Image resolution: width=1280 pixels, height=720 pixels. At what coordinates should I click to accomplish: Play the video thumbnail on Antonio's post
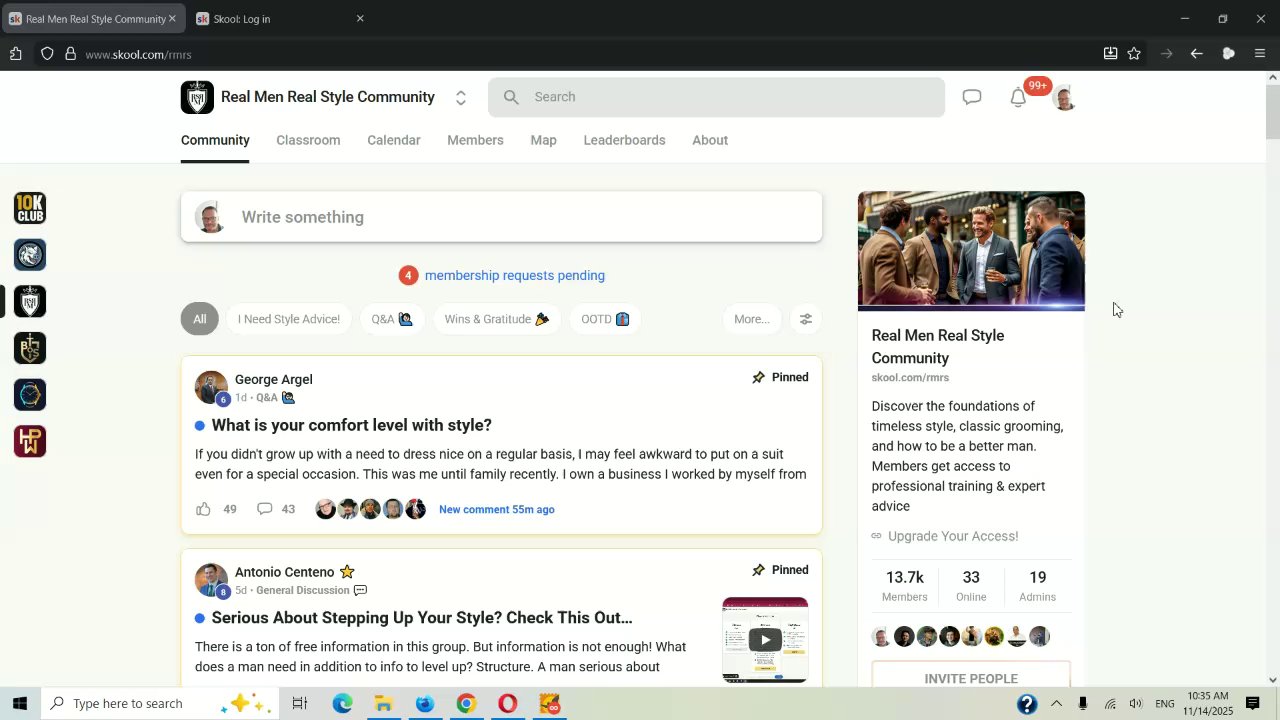tap(765, 640)
